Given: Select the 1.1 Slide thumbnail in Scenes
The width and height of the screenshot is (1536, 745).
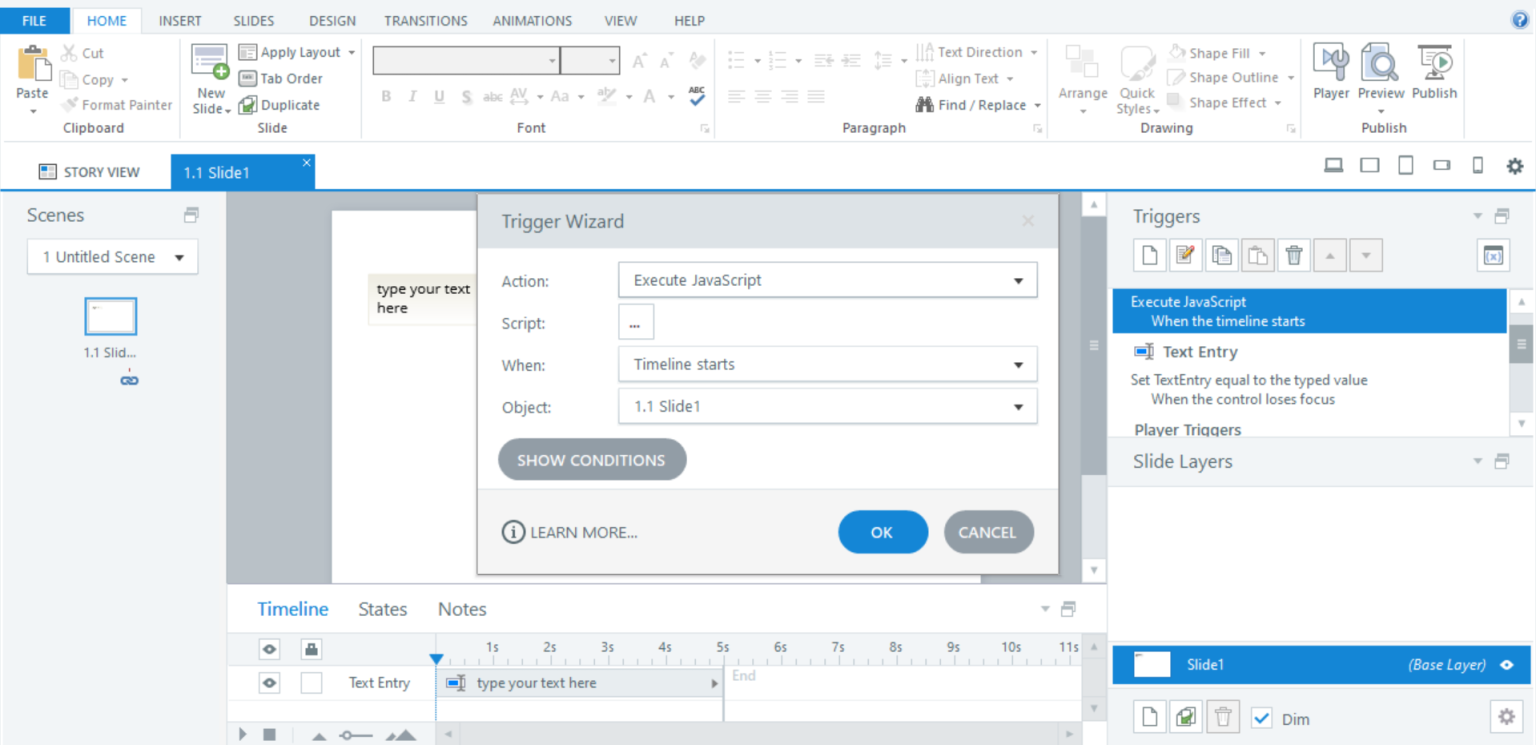Looking at the screenshot, I should pos(110,317).
